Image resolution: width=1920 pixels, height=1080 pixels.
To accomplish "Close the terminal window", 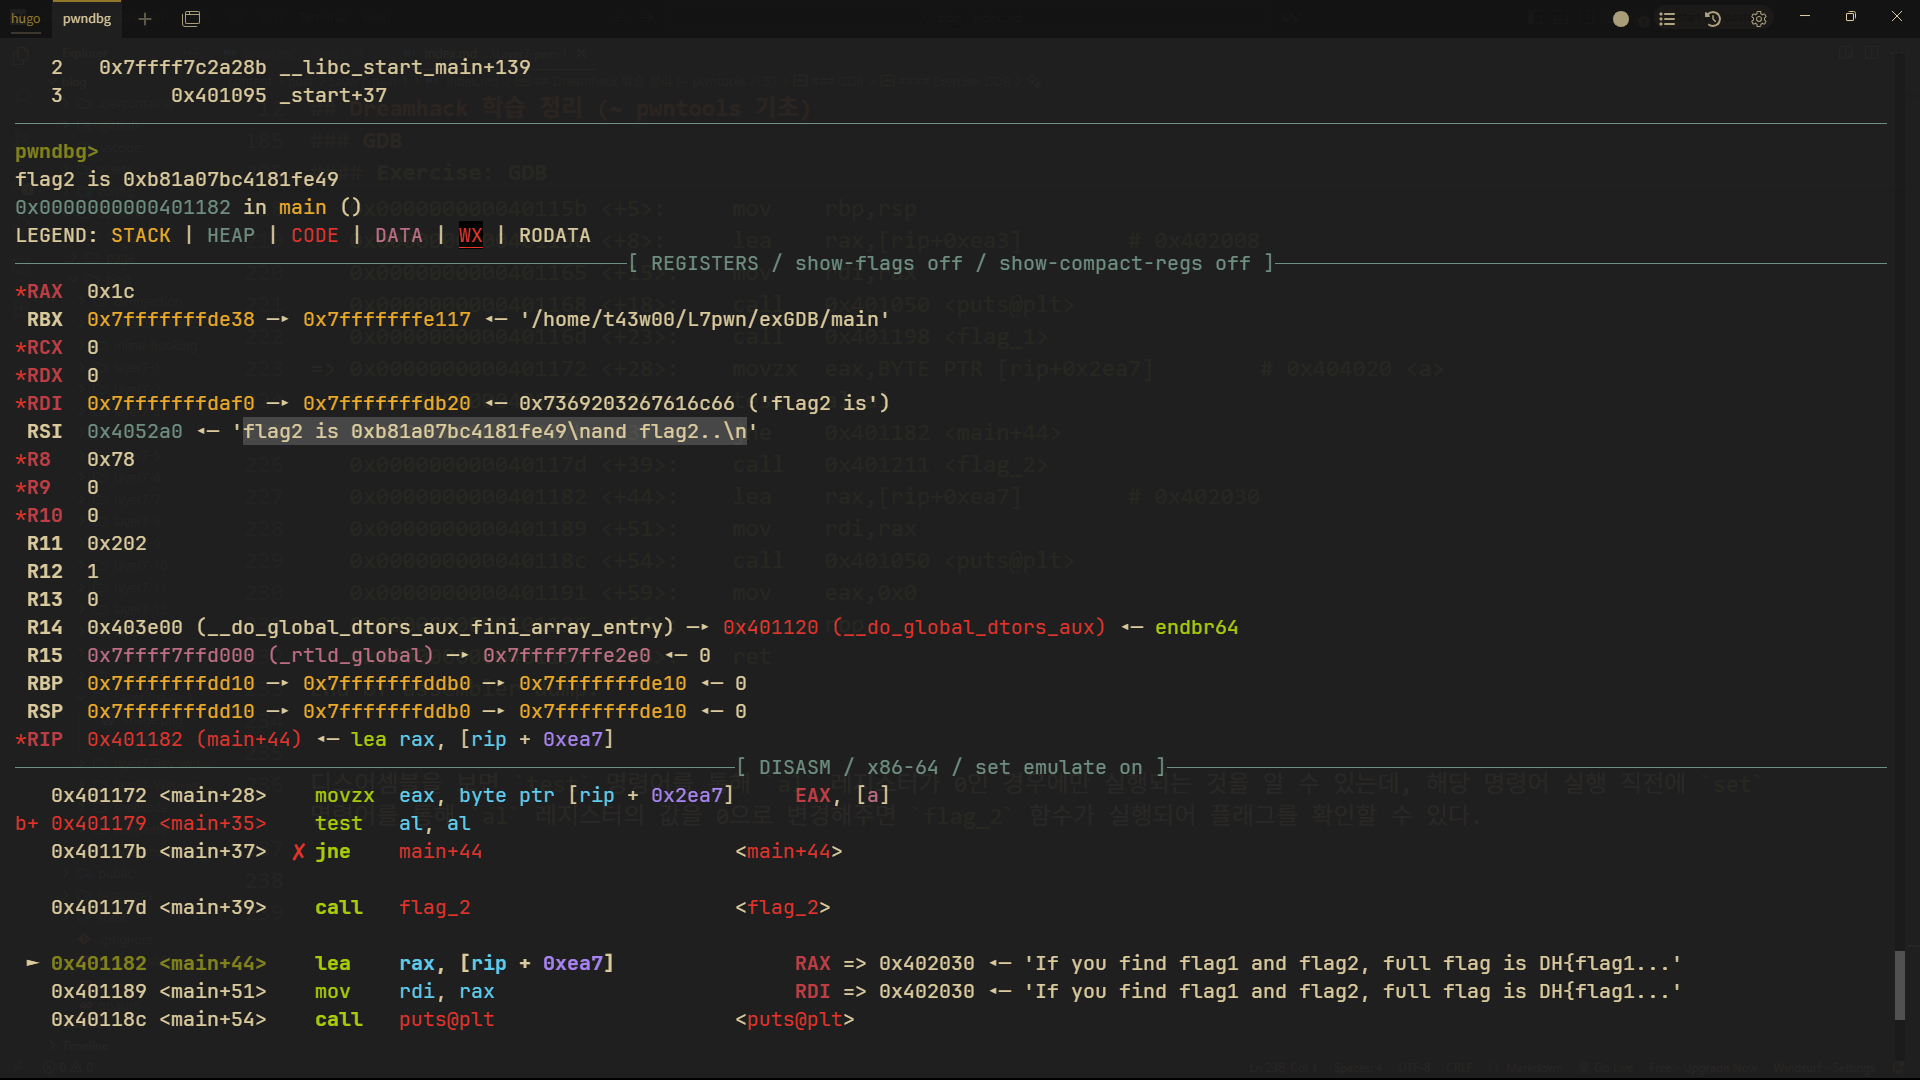I will (x=1897, y=17).
